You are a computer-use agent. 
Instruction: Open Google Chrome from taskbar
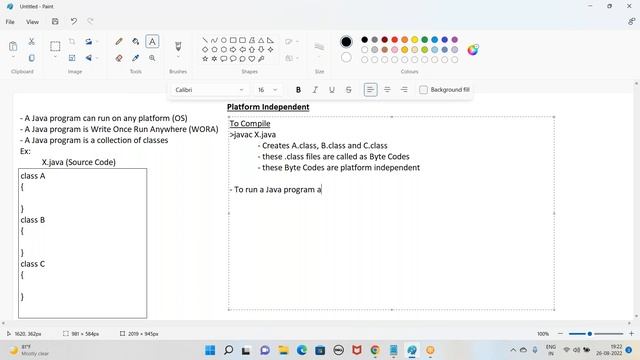point(375,350)
